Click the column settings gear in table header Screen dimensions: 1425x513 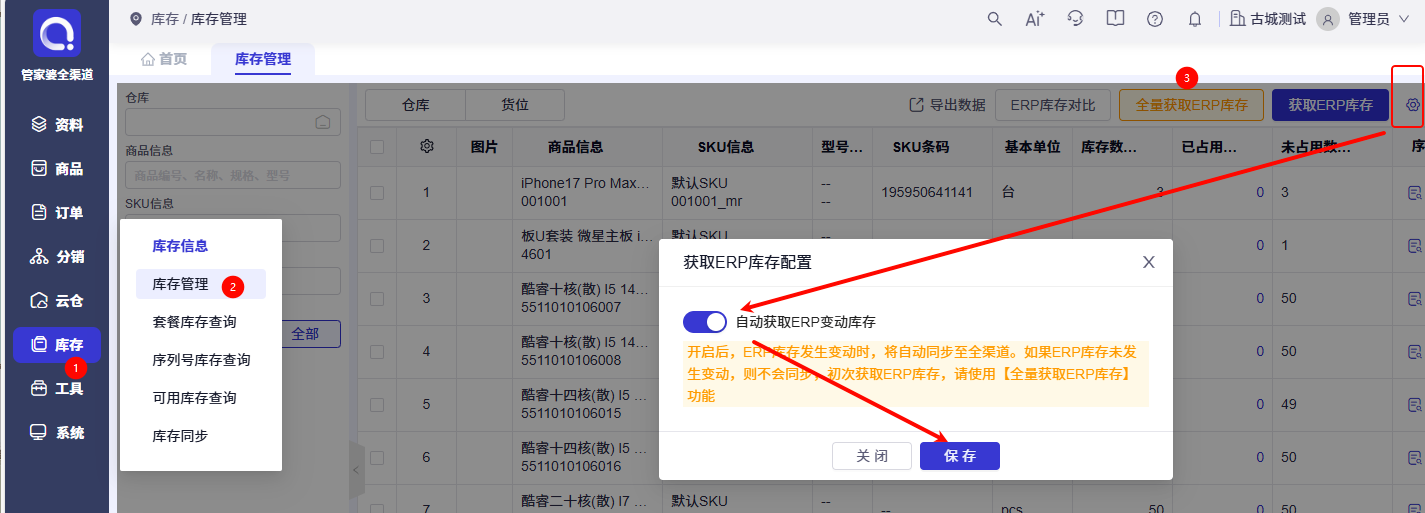[427, 147]
